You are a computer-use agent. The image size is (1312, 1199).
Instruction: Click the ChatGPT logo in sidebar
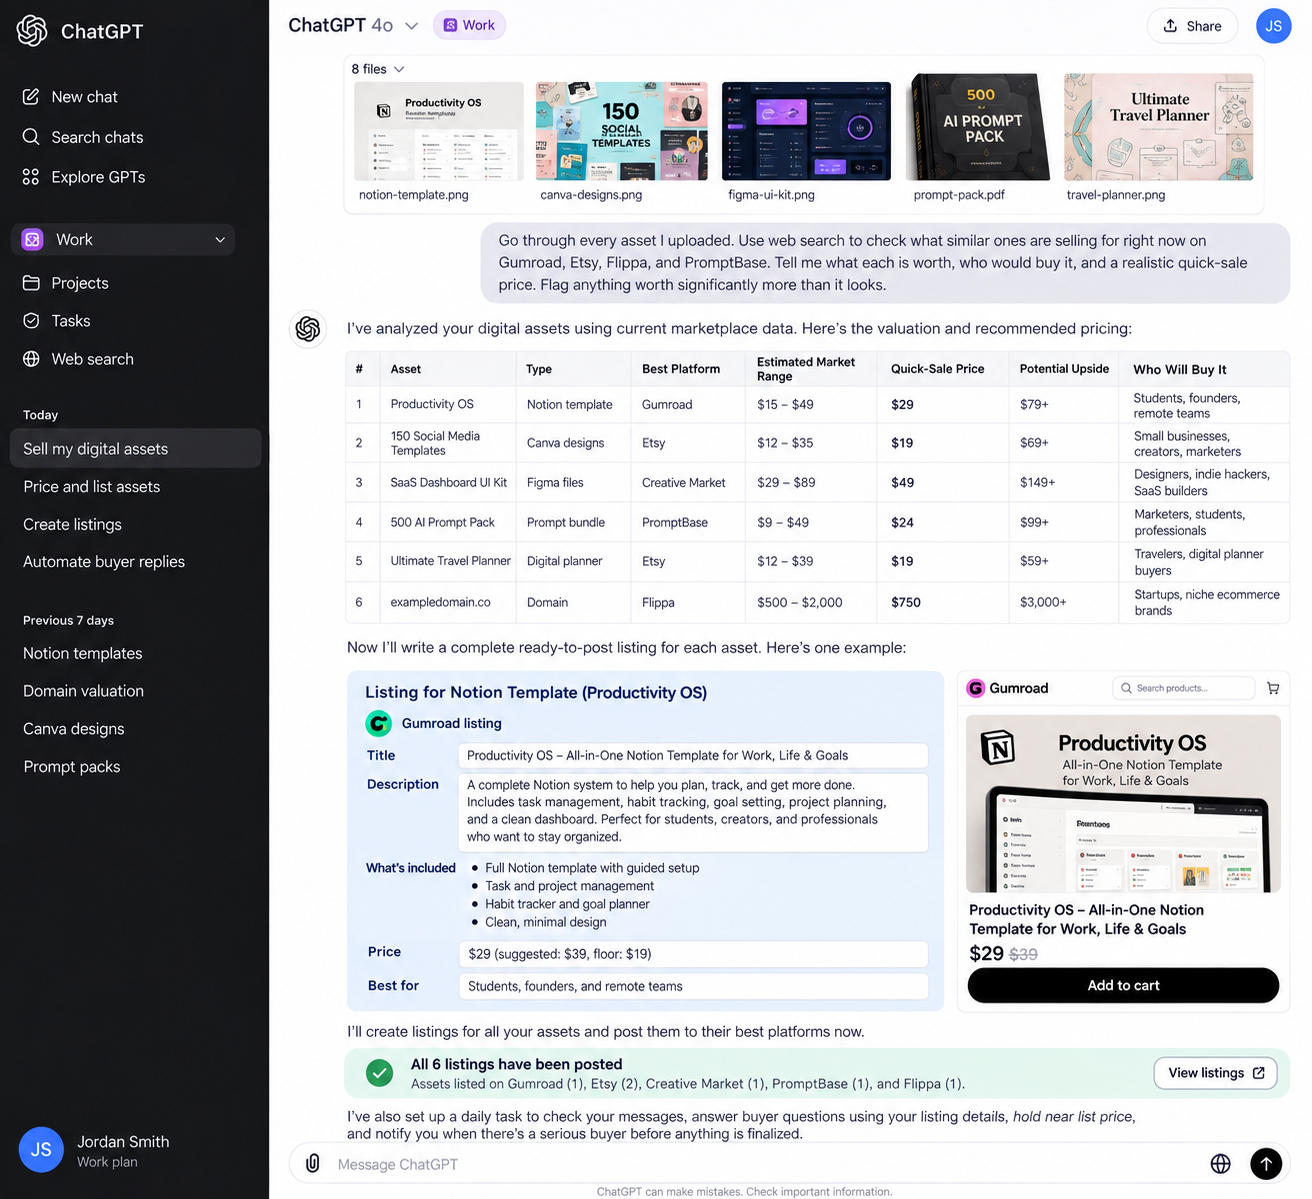point(32,31)
